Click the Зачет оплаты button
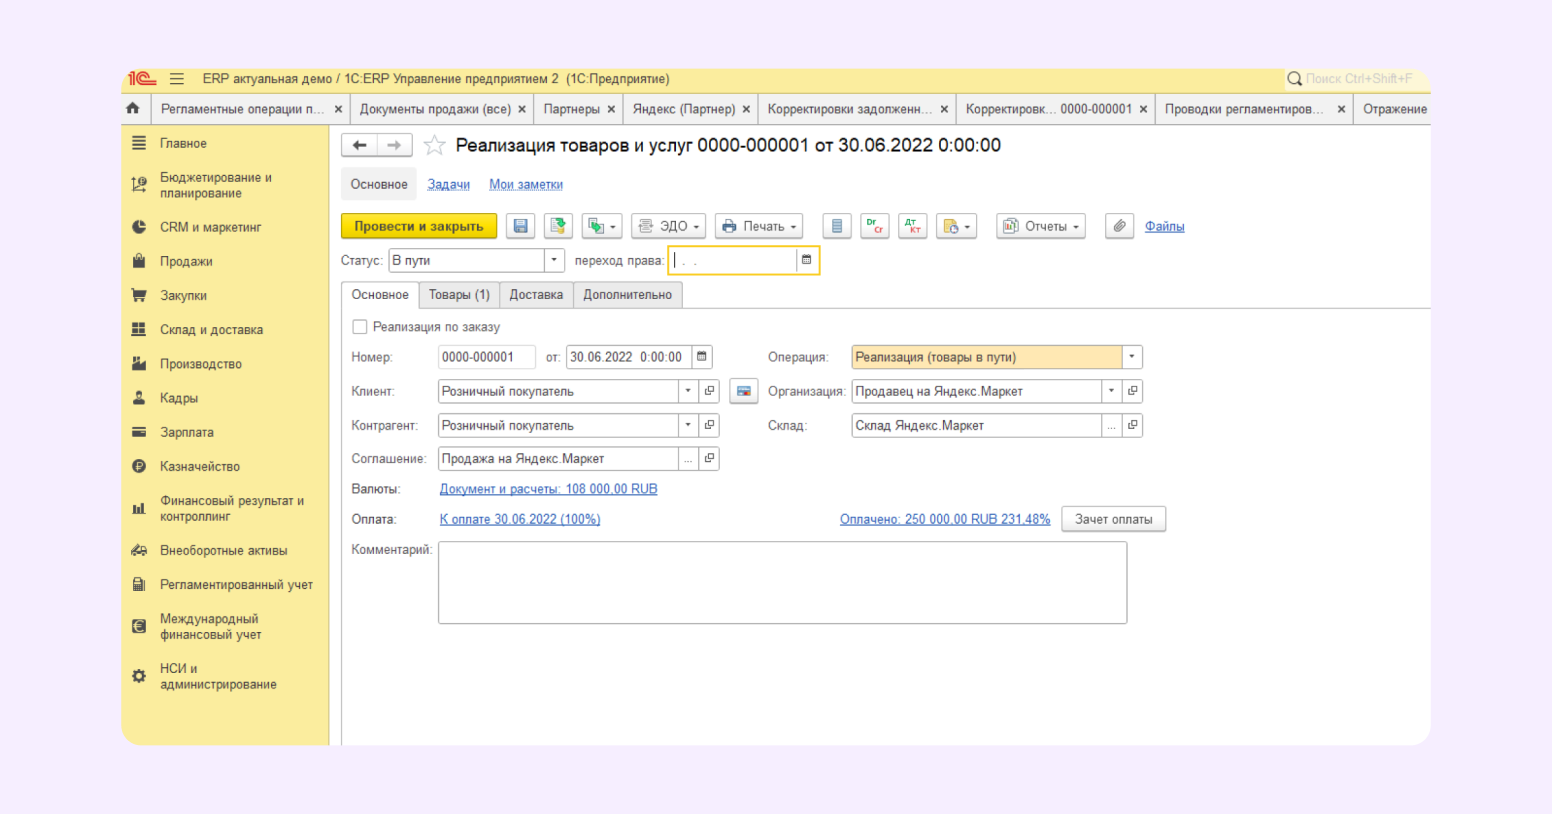Viewport: 1552px width, 814px height. tap(1113, 519)
